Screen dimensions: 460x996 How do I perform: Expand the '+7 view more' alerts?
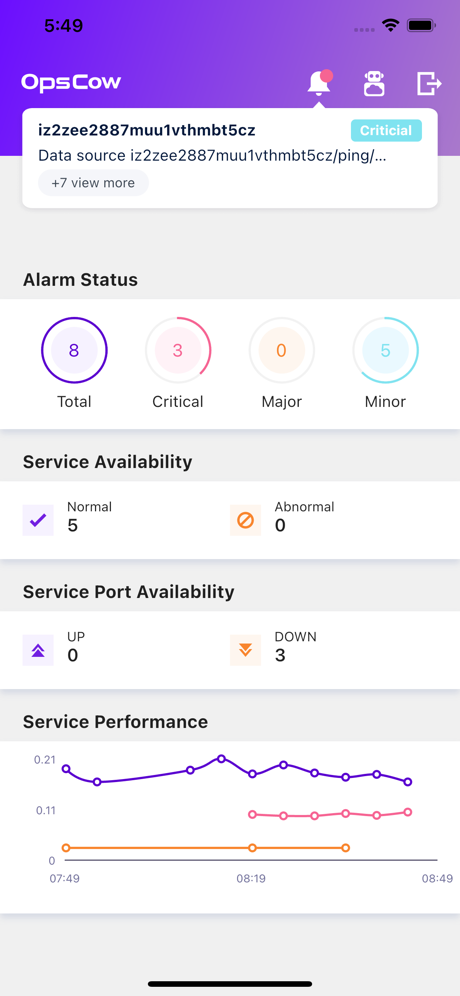pyautogui.click(x=93, y=183)
